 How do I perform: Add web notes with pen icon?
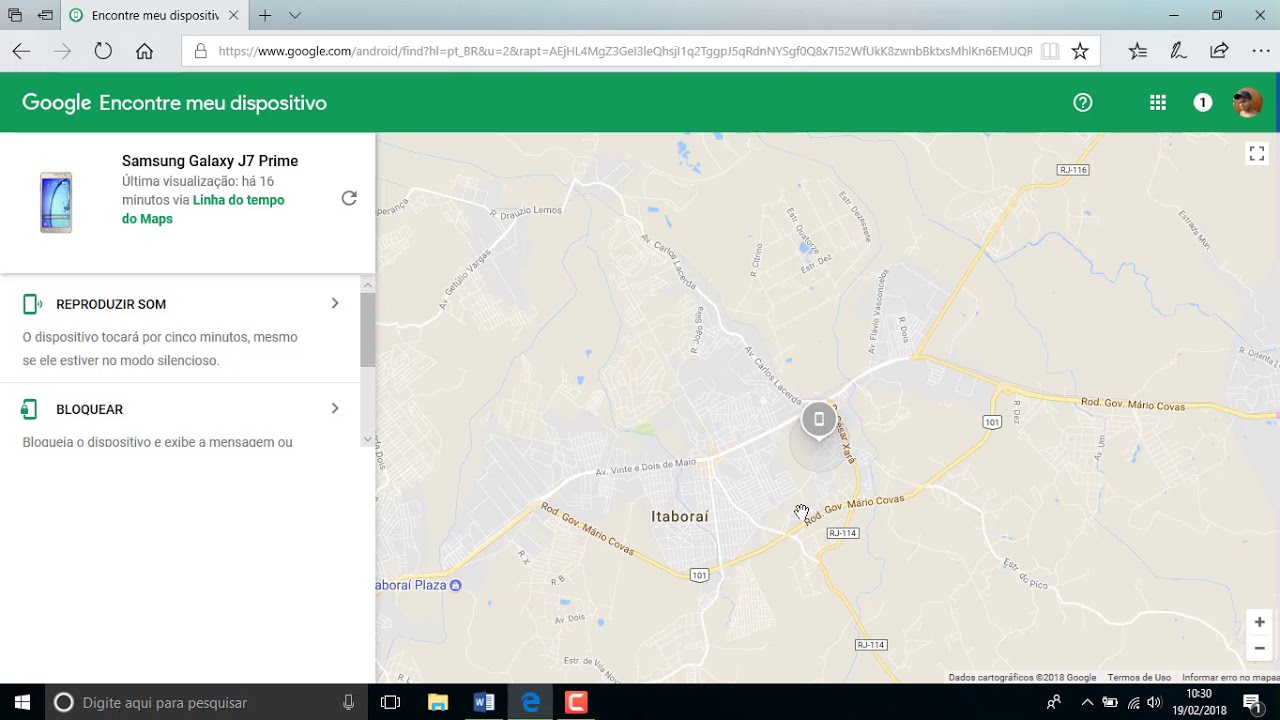1178,51
